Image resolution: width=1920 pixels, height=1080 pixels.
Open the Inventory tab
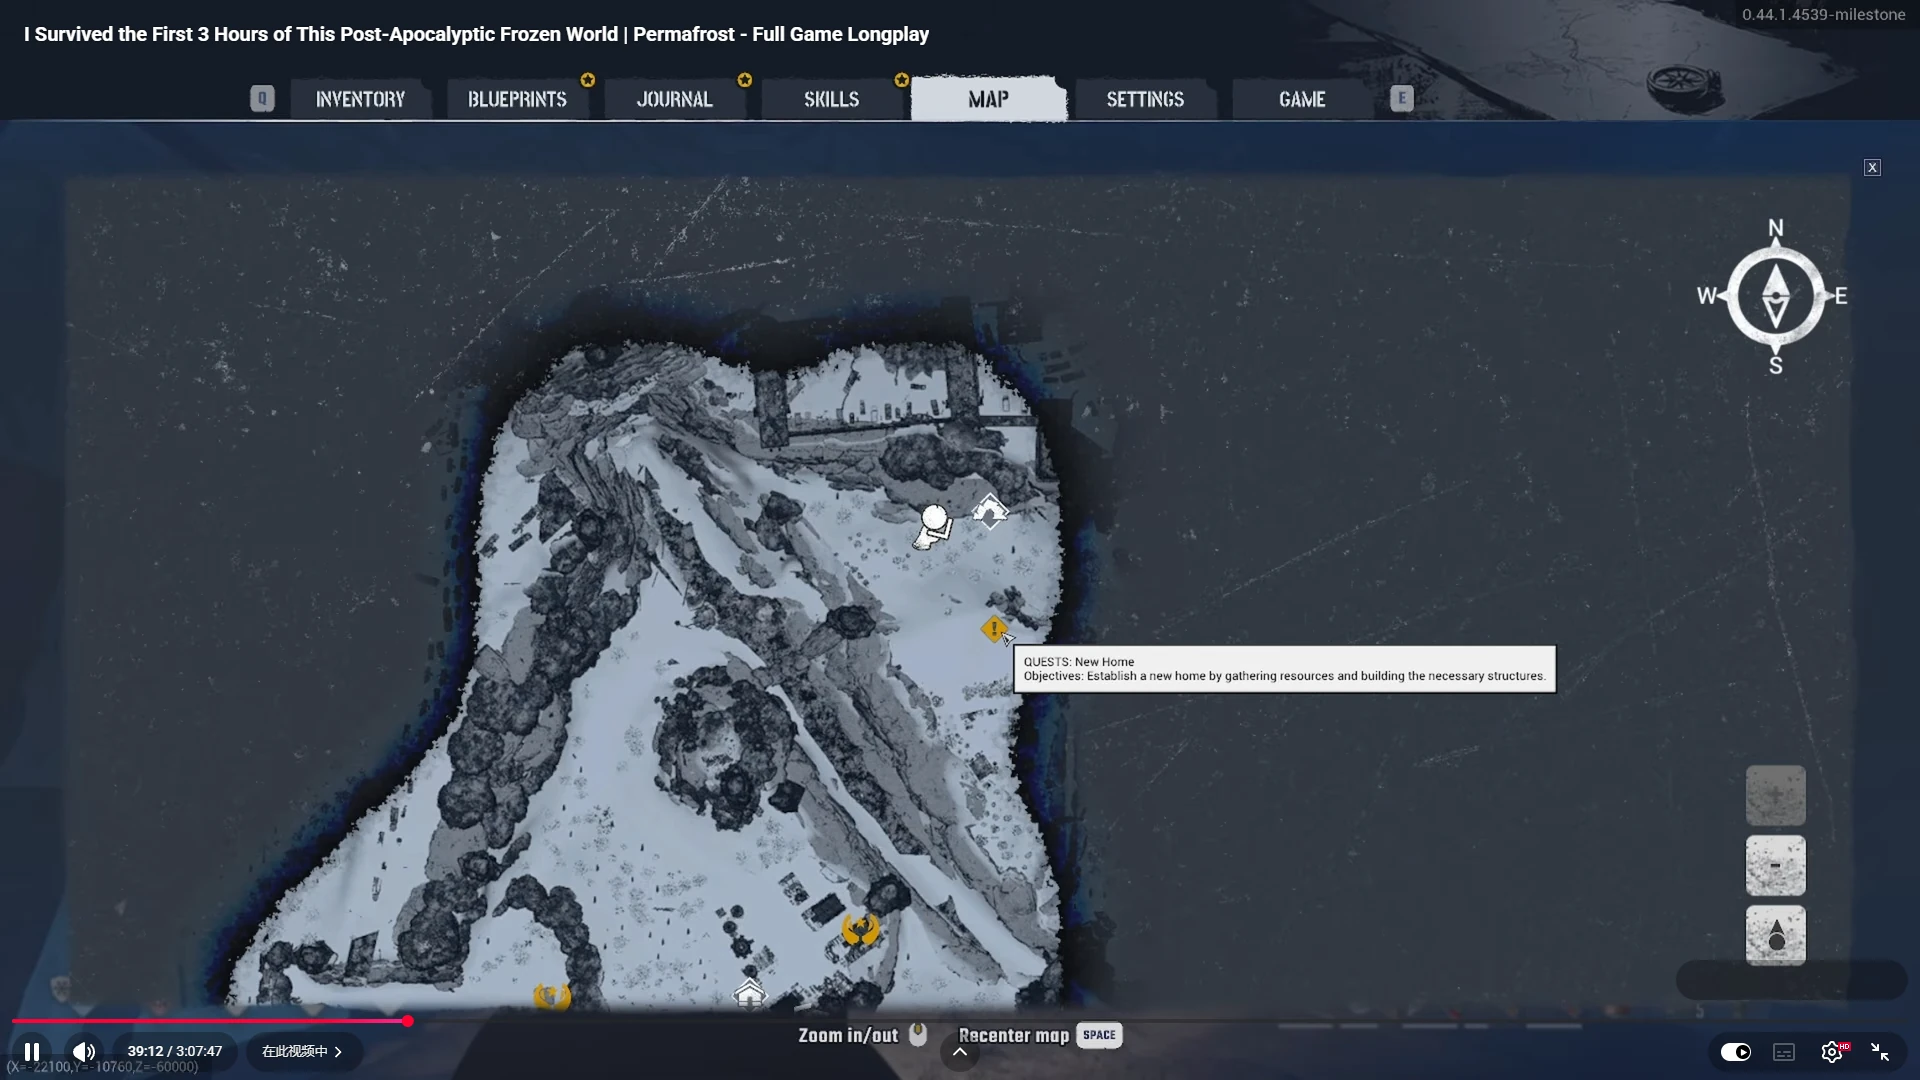360,99
